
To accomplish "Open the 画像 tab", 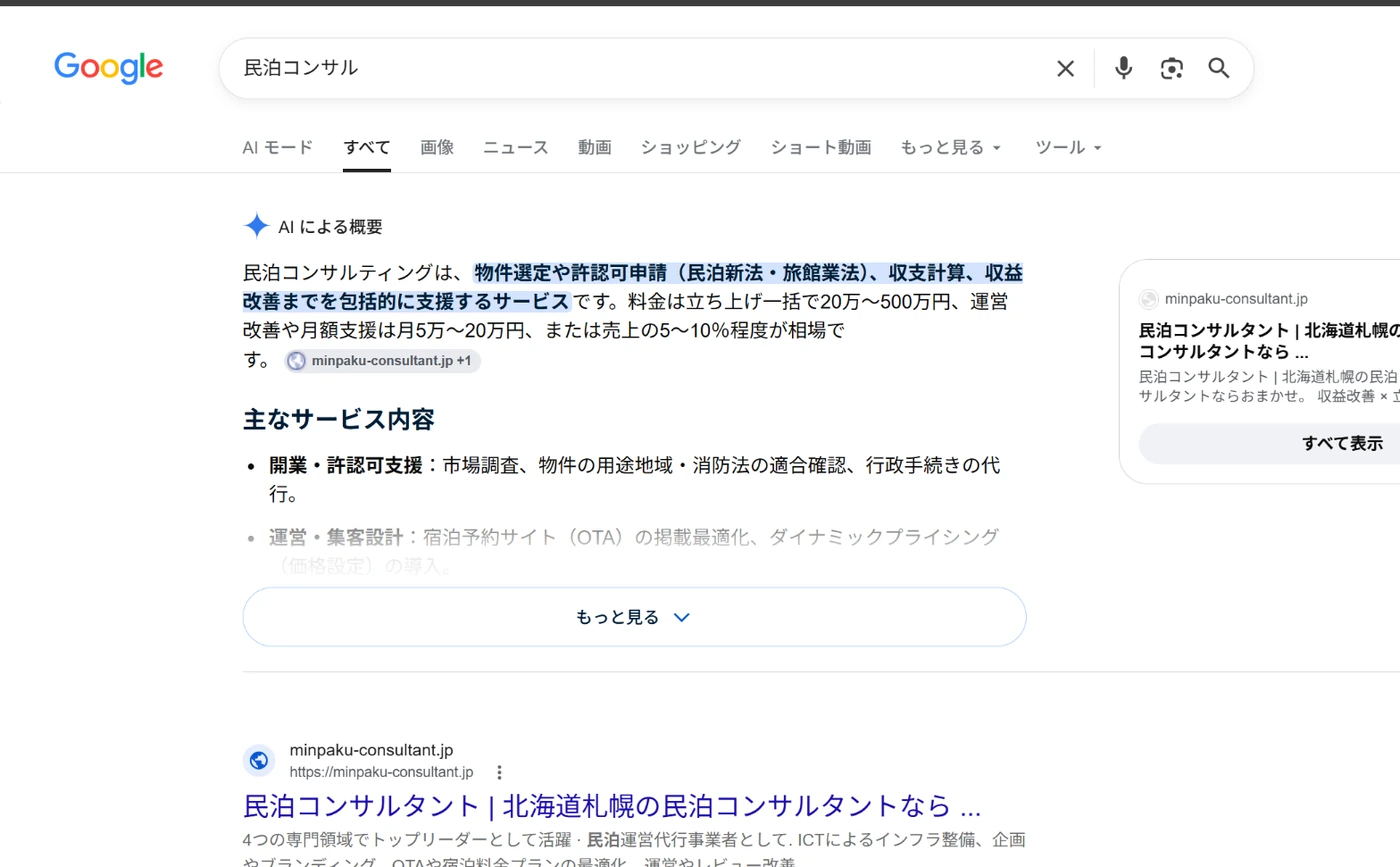I will coord(437,147).
